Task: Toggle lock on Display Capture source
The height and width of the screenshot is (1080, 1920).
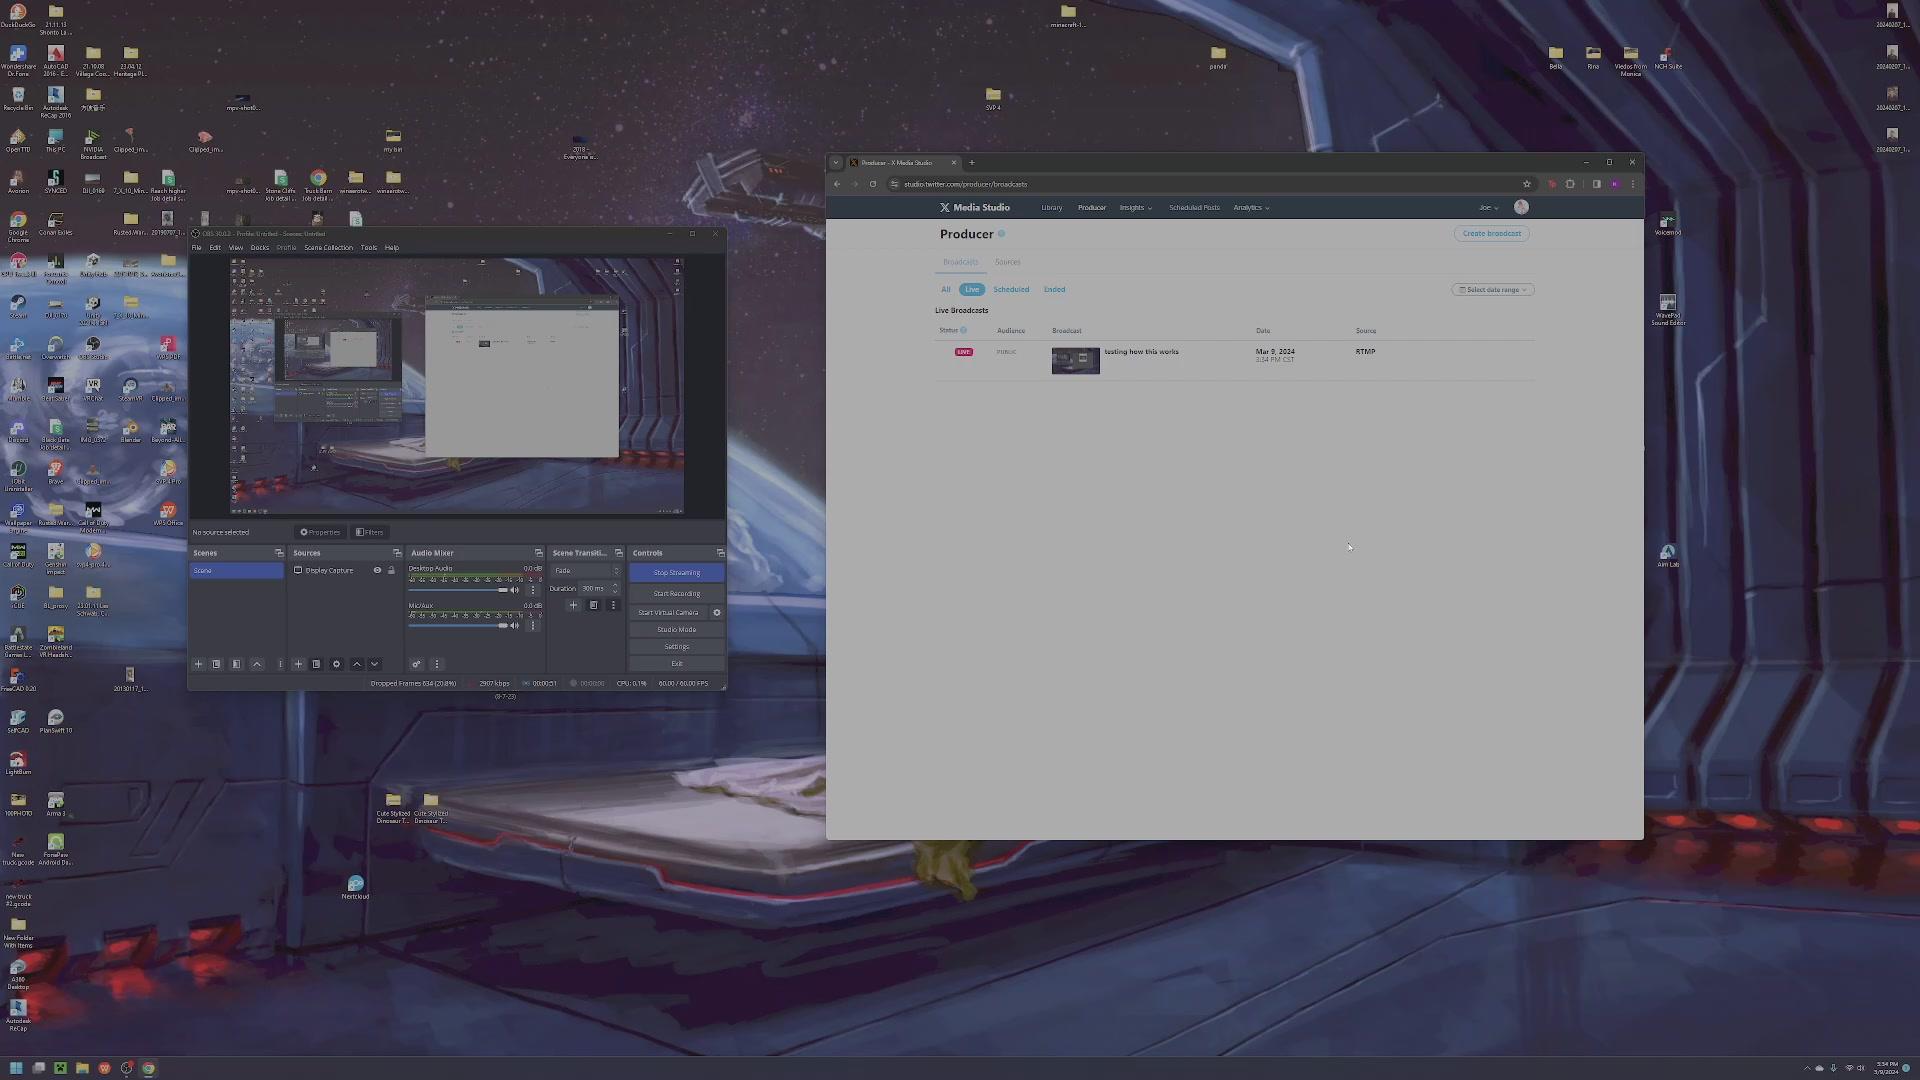Action: [x=391, y=571]
